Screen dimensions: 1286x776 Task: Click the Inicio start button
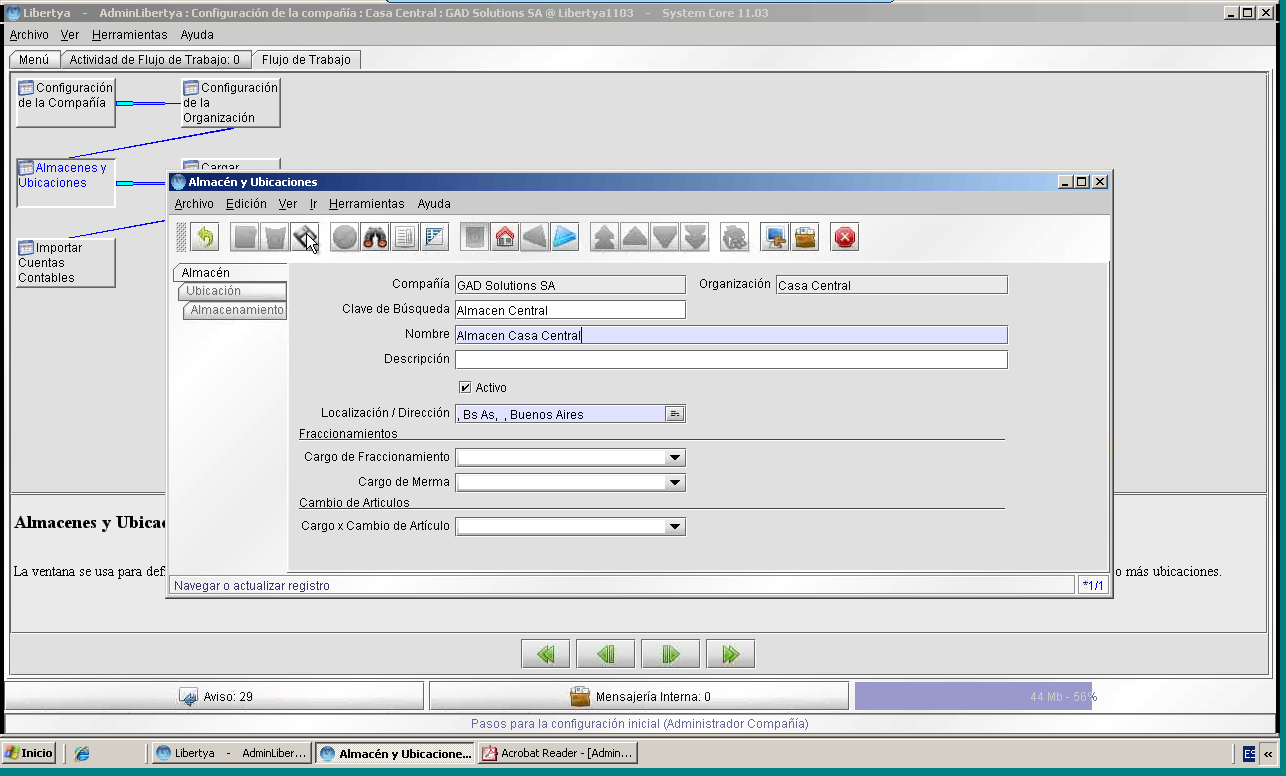coord(29,753)
